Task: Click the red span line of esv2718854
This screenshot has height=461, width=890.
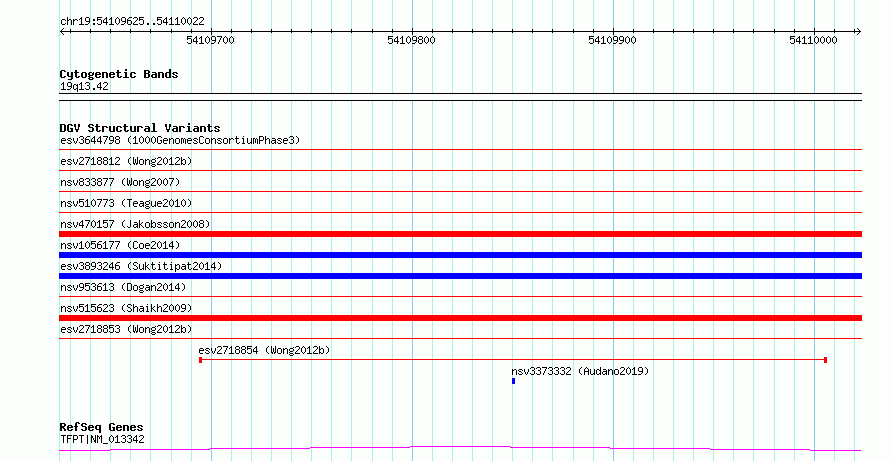Action: coord(513,360)
